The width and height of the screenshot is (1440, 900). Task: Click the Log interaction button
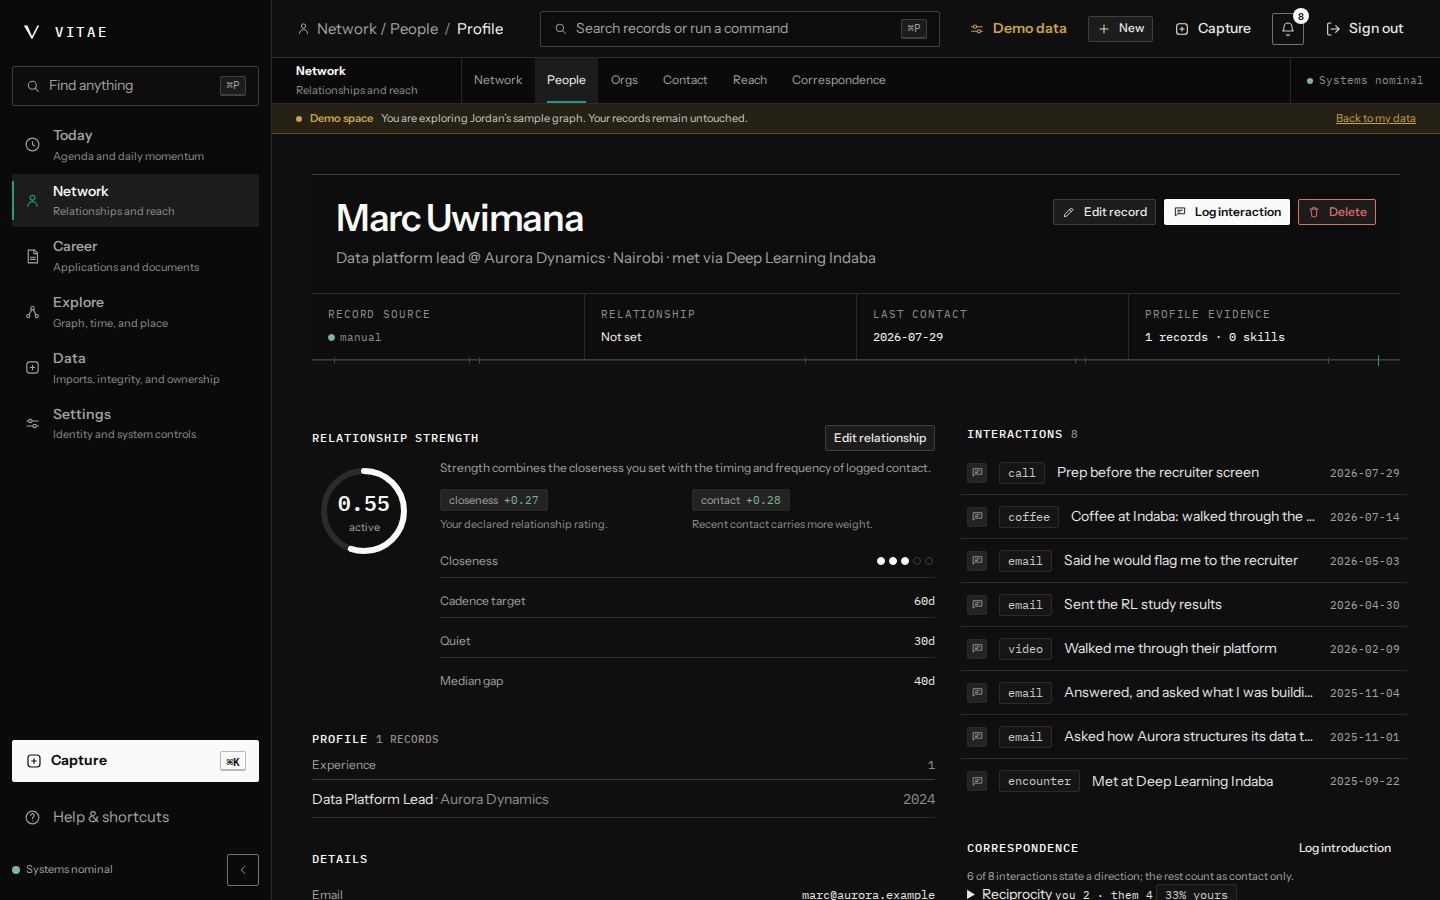pos(1227,212)
